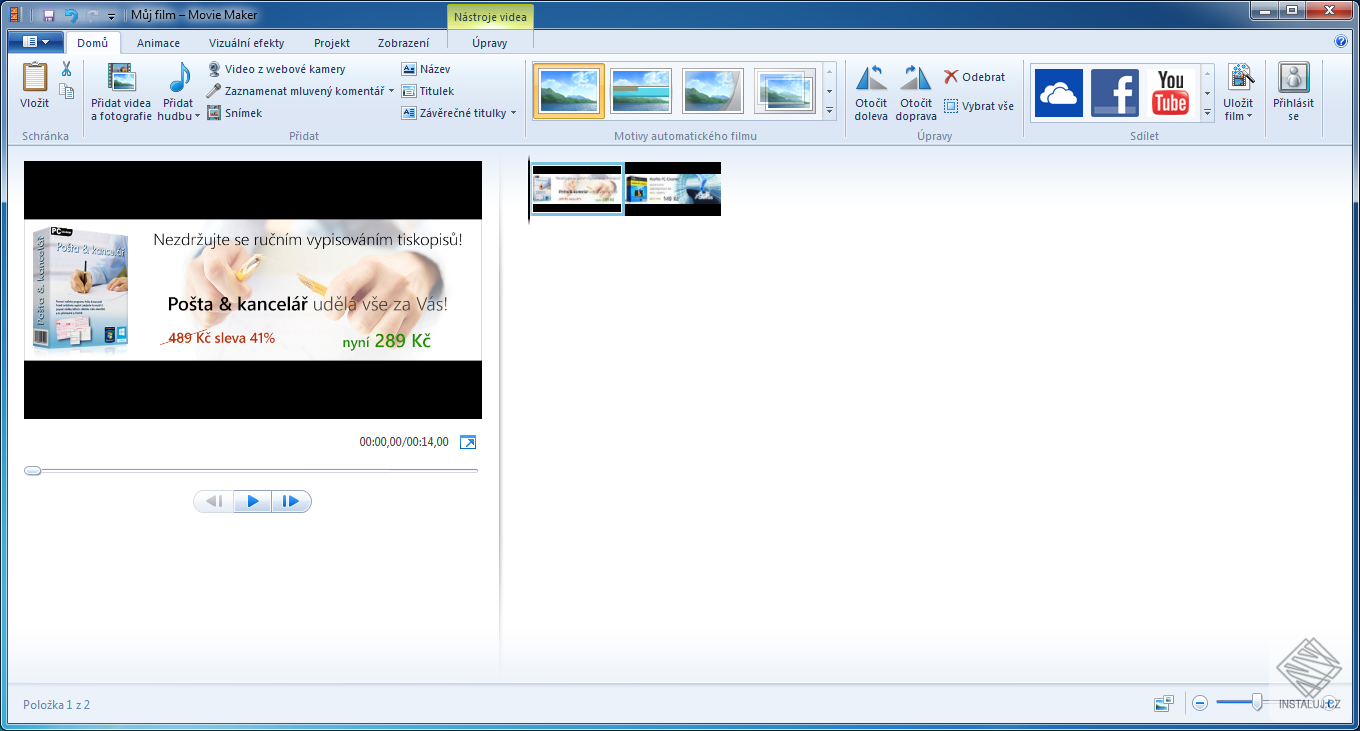This screenshot has width=1360, height=731.
Task: Switch to the Animace tab
Action: (160, 43)
